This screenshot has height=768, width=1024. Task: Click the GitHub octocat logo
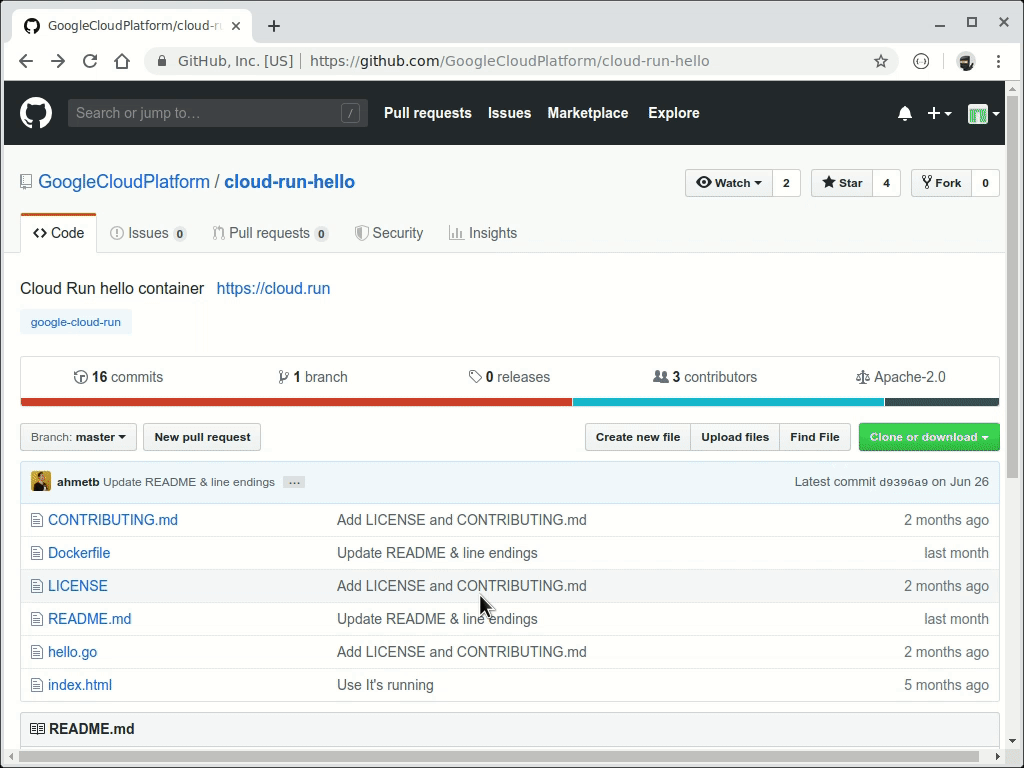[x=36, y=113]
